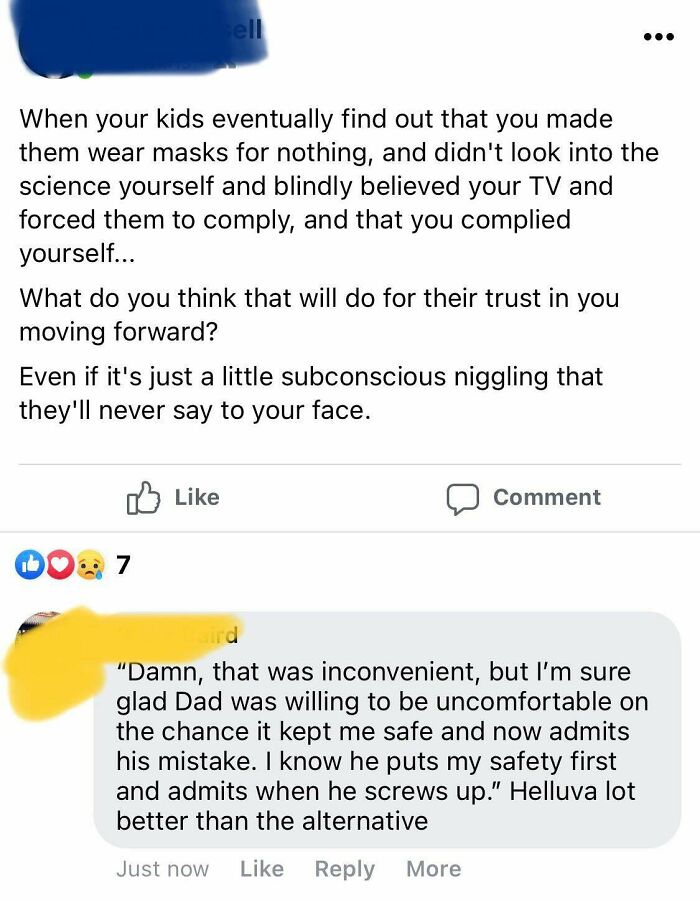Like the comment
The width and height of the screenshot is (700, 902).
coord(262,869)
